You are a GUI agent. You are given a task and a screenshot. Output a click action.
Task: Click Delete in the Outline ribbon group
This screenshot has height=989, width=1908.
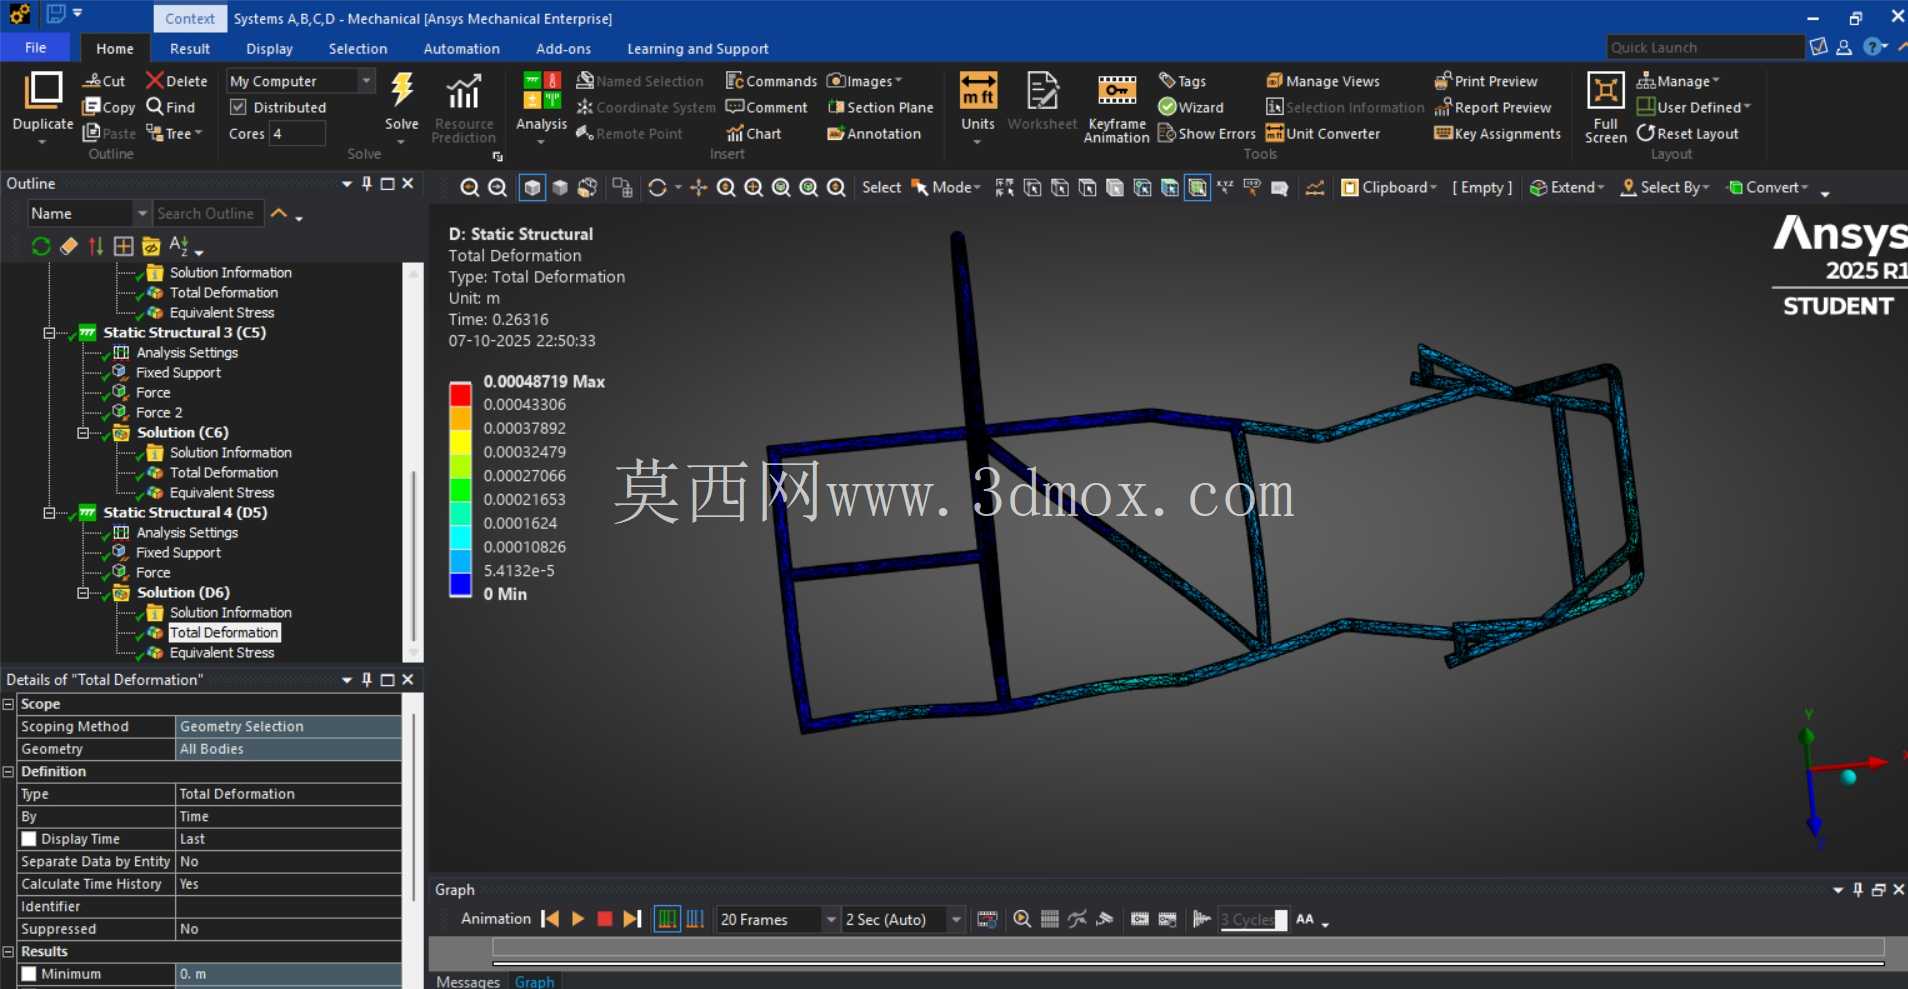[176, 81]
